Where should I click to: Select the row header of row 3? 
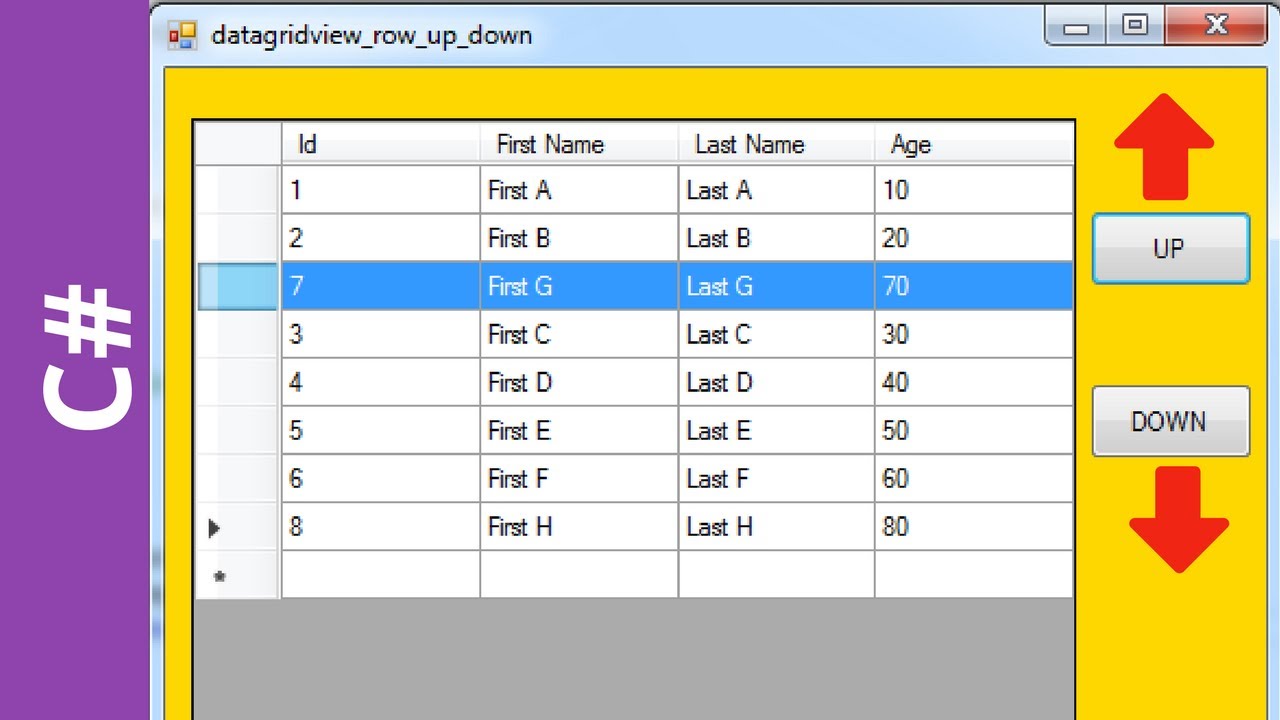[x=238, y=334]
